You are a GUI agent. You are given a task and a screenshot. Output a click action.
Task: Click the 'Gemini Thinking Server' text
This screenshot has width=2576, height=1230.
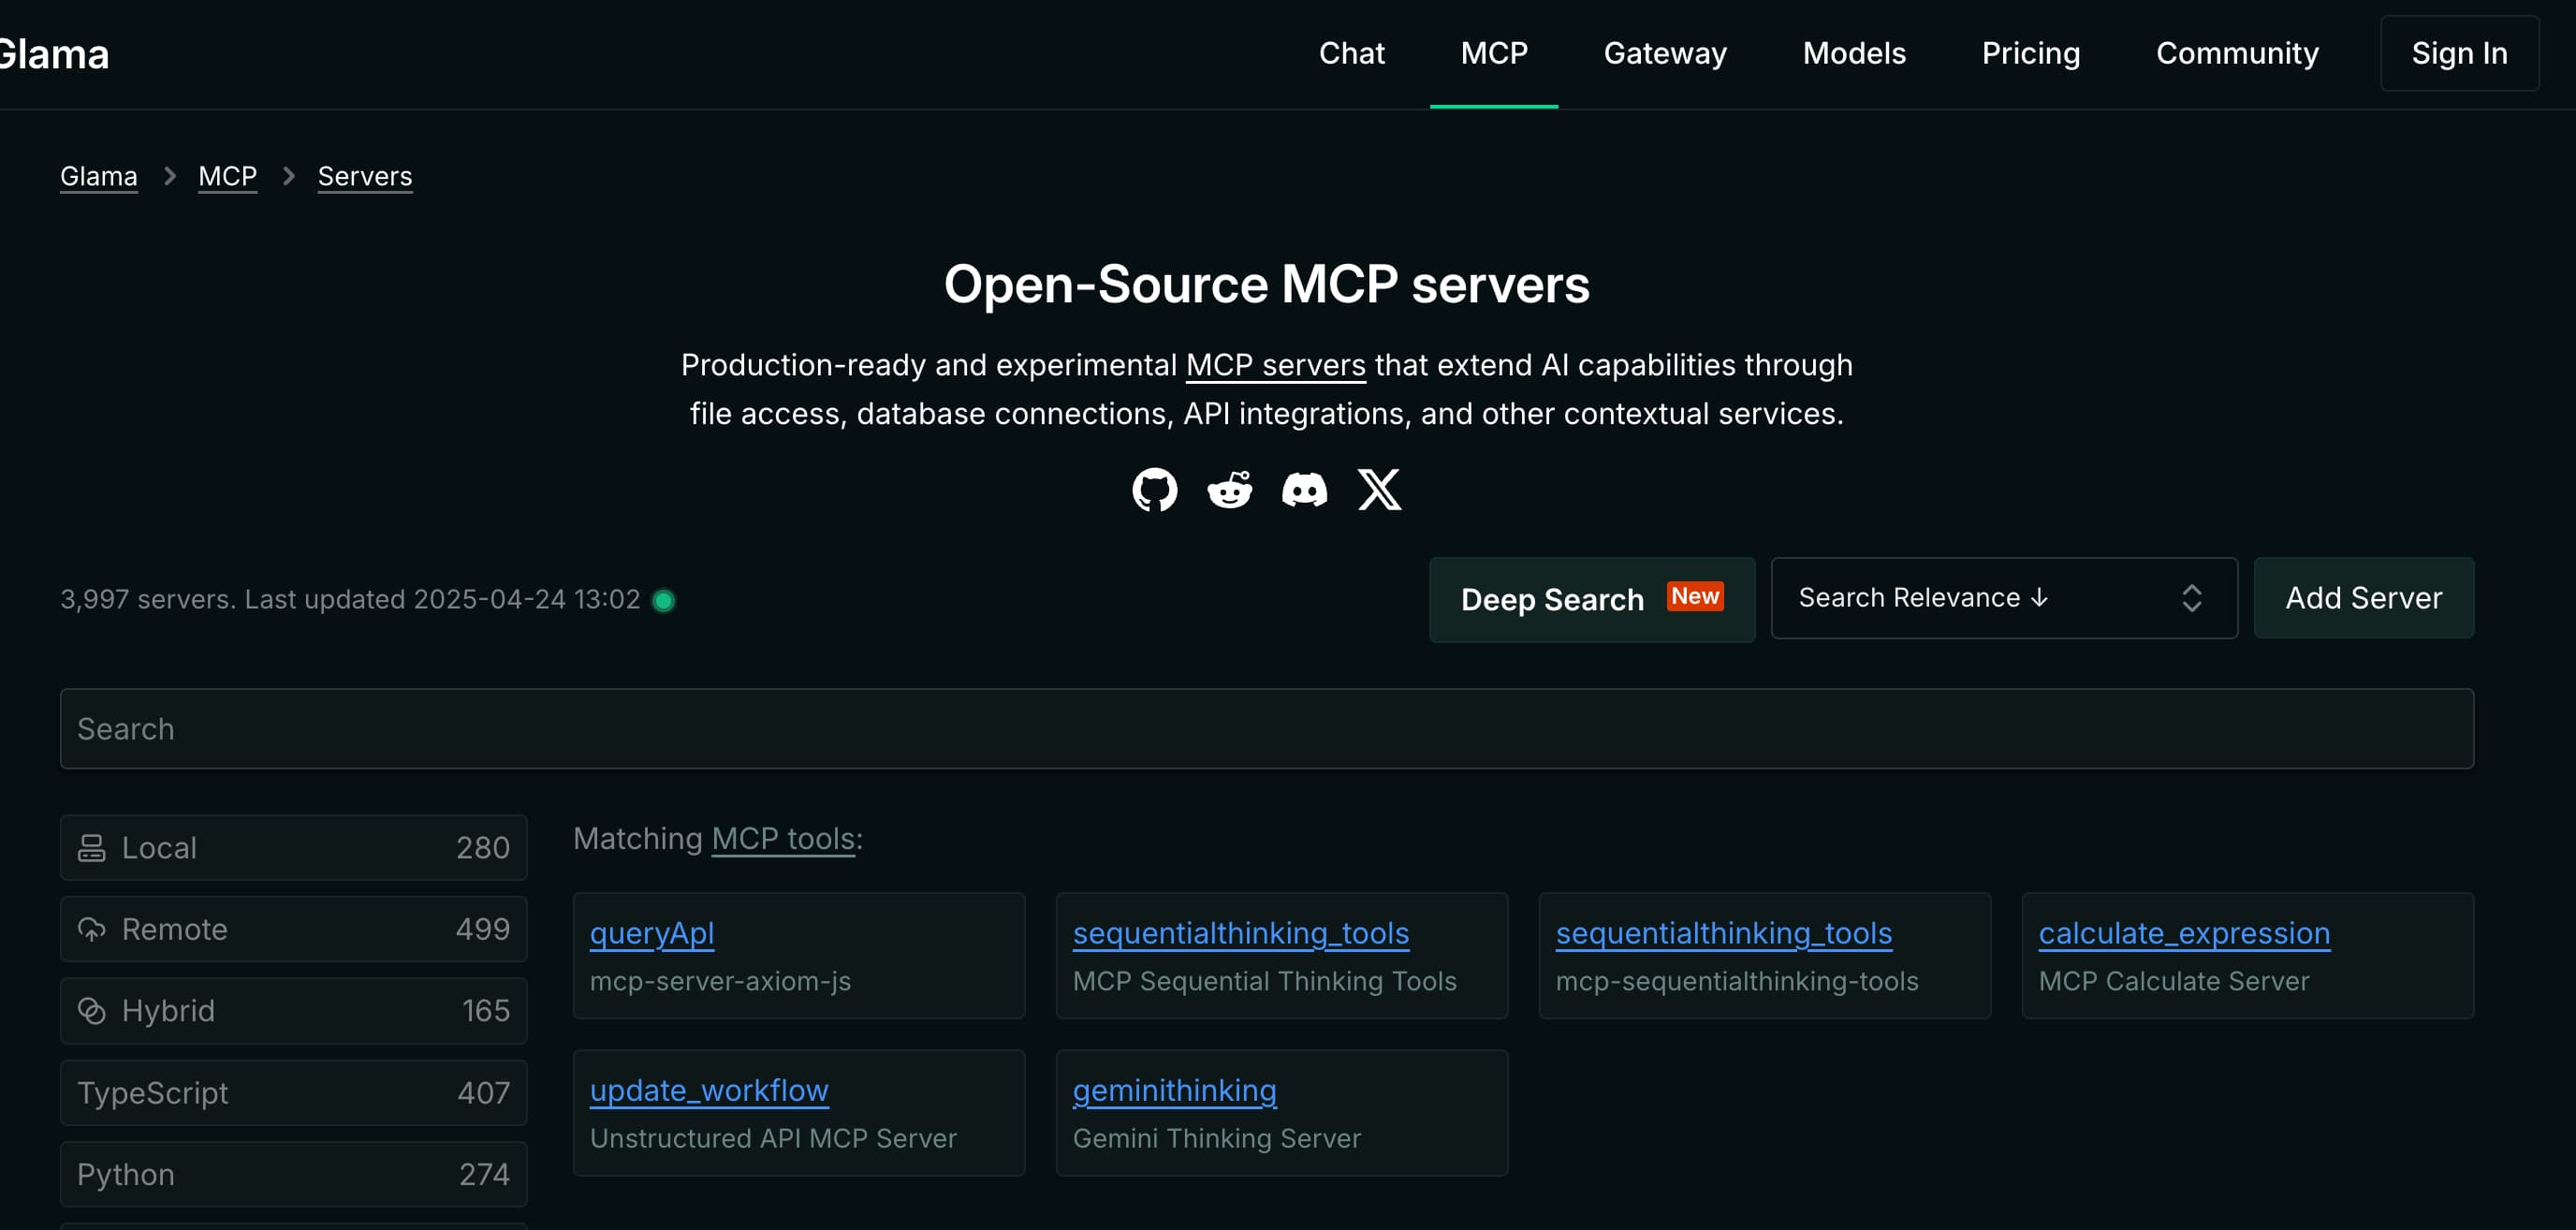click(1216, 1138)
